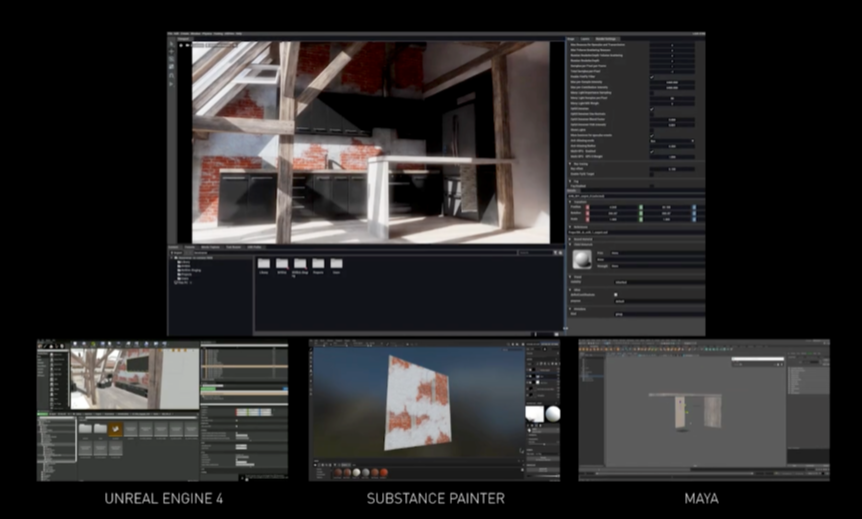The image size is (862, 519).
Task: Expand the root item in the content tree
Action: 173,257
